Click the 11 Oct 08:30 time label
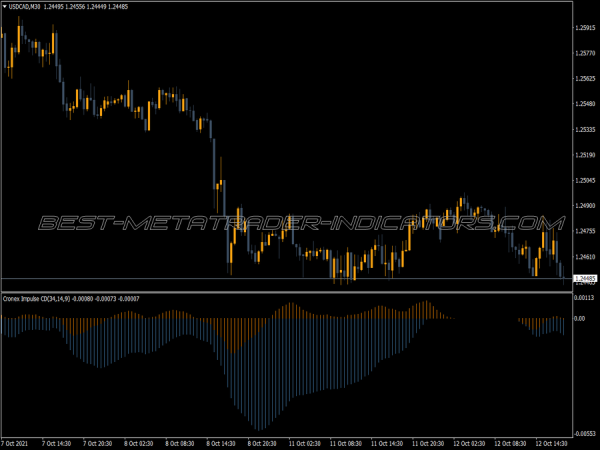Image resolution: width=600 pixels, height=450 pixels. click(x=346, y=443)
